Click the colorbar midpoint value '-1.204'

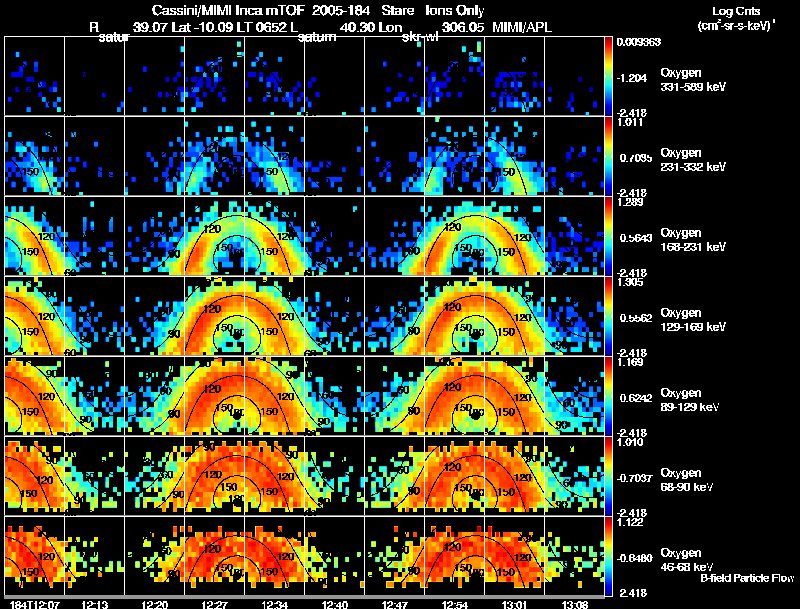[x=631, y=78]
